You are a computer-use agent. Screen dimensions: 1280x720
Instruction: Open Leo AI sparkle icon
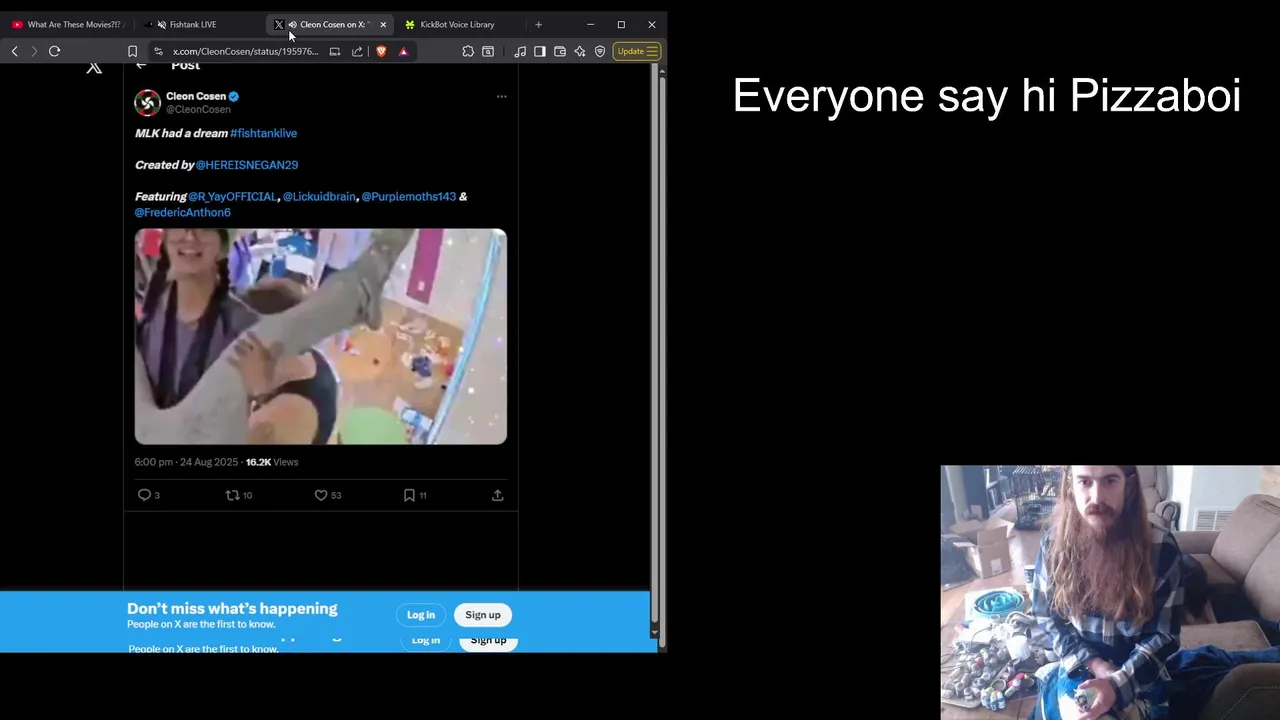(x=580, y=51)
